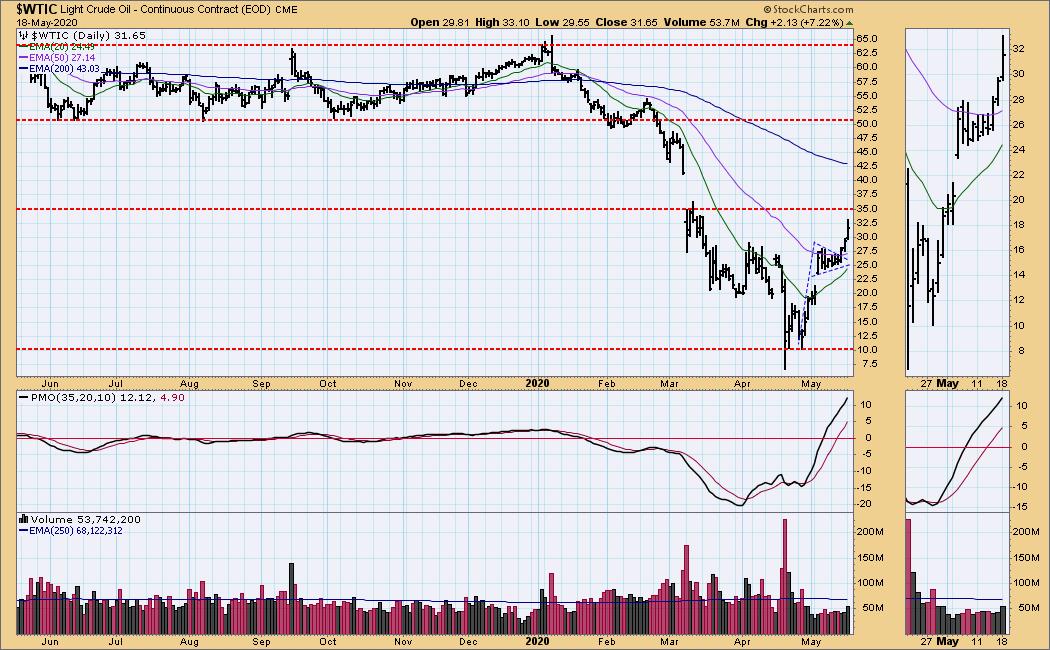Click the CME exchange label
The height and width of the screenshot is (650, 1050).
click(287, 9)
